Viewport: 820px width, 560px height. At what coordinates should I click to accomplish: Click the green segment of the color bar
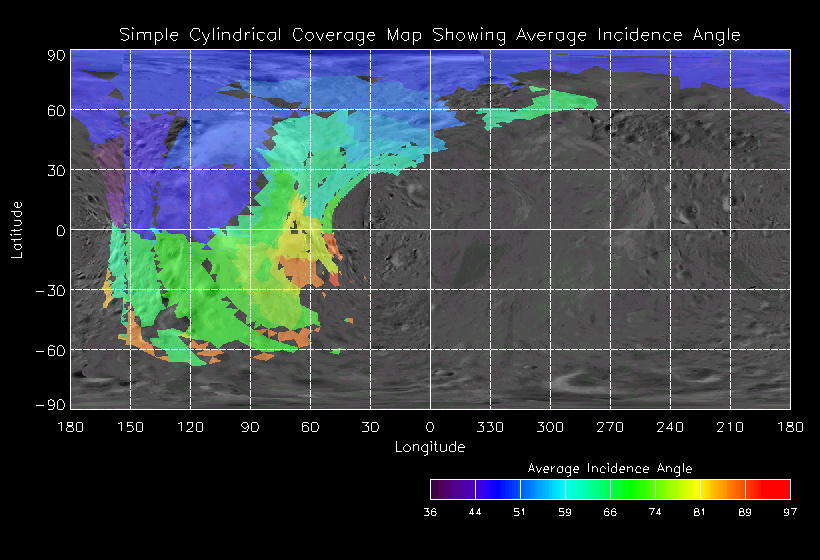coord(633,489)
